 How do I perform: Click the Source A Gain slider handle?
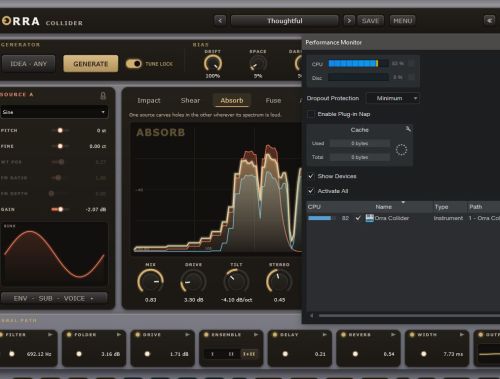tap(60, 209)
